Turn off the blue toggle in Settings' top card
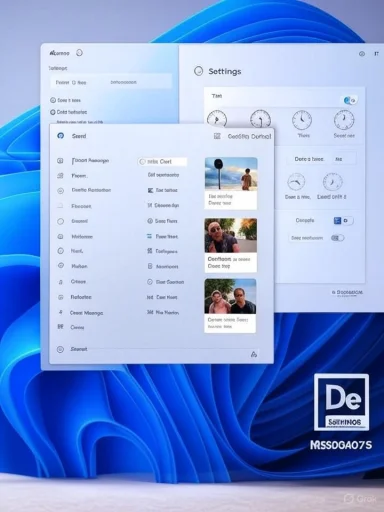The width and height of the screenshot is (384, 512). [350, 100]
